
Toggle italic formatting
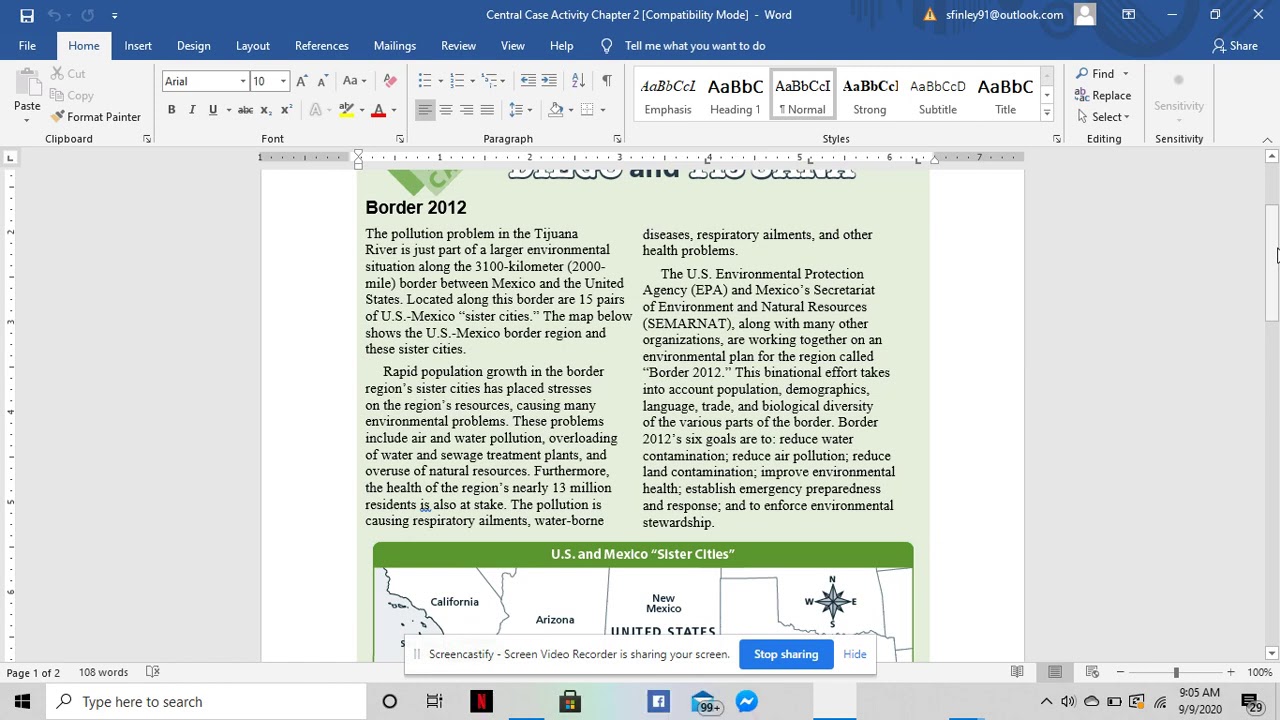[191, 110]
